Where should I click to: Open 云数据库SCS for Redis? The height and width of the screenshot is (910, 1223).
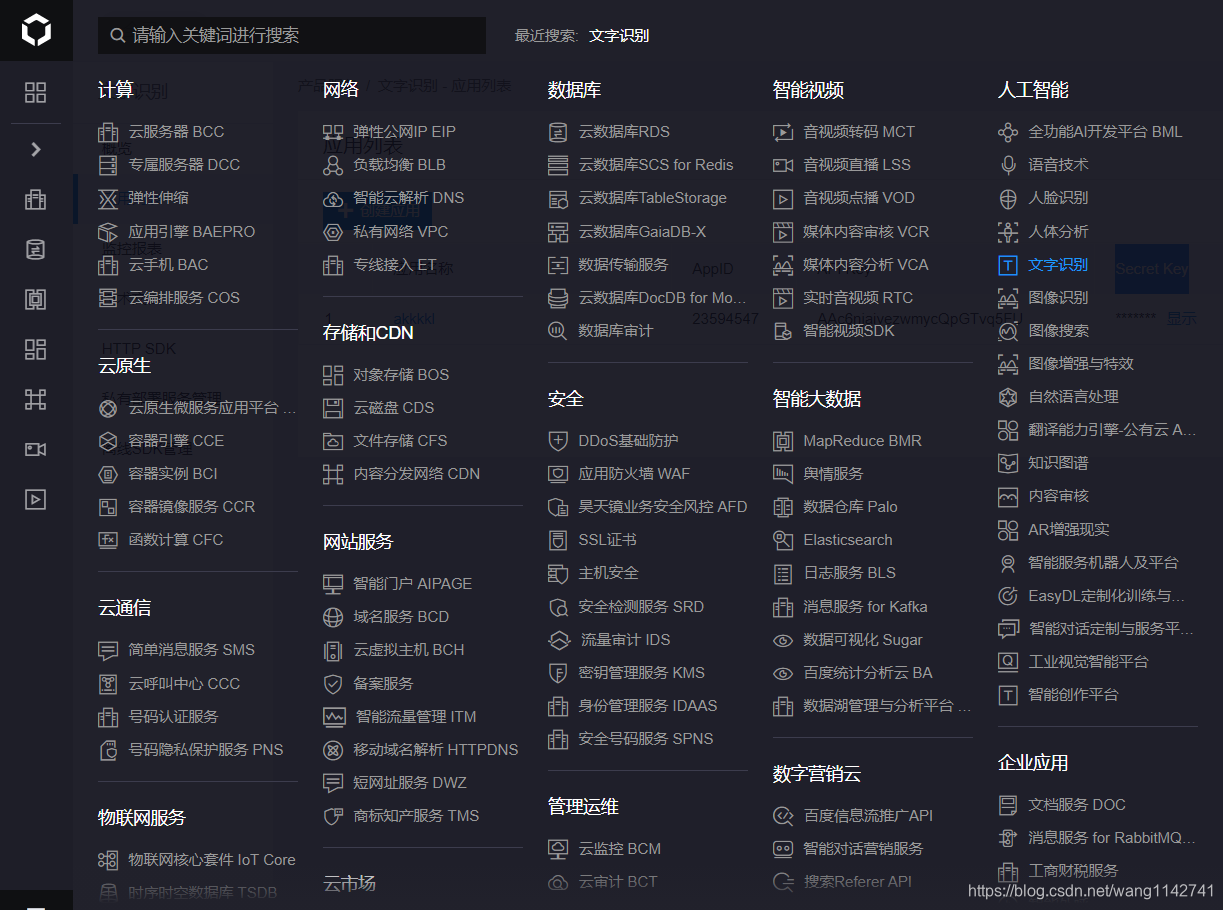click(656, 165)
